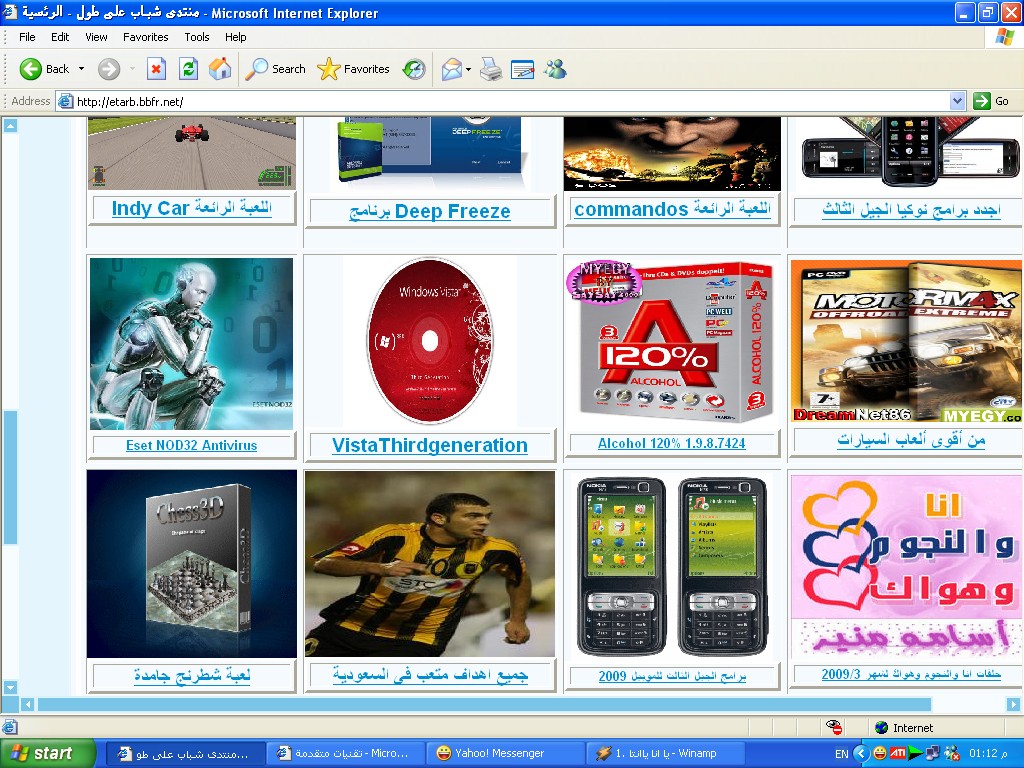Image resolution: width=1024 pixels, height=768 pixels.
Task: Go to the Home page icon
Action: click(220, 69)
